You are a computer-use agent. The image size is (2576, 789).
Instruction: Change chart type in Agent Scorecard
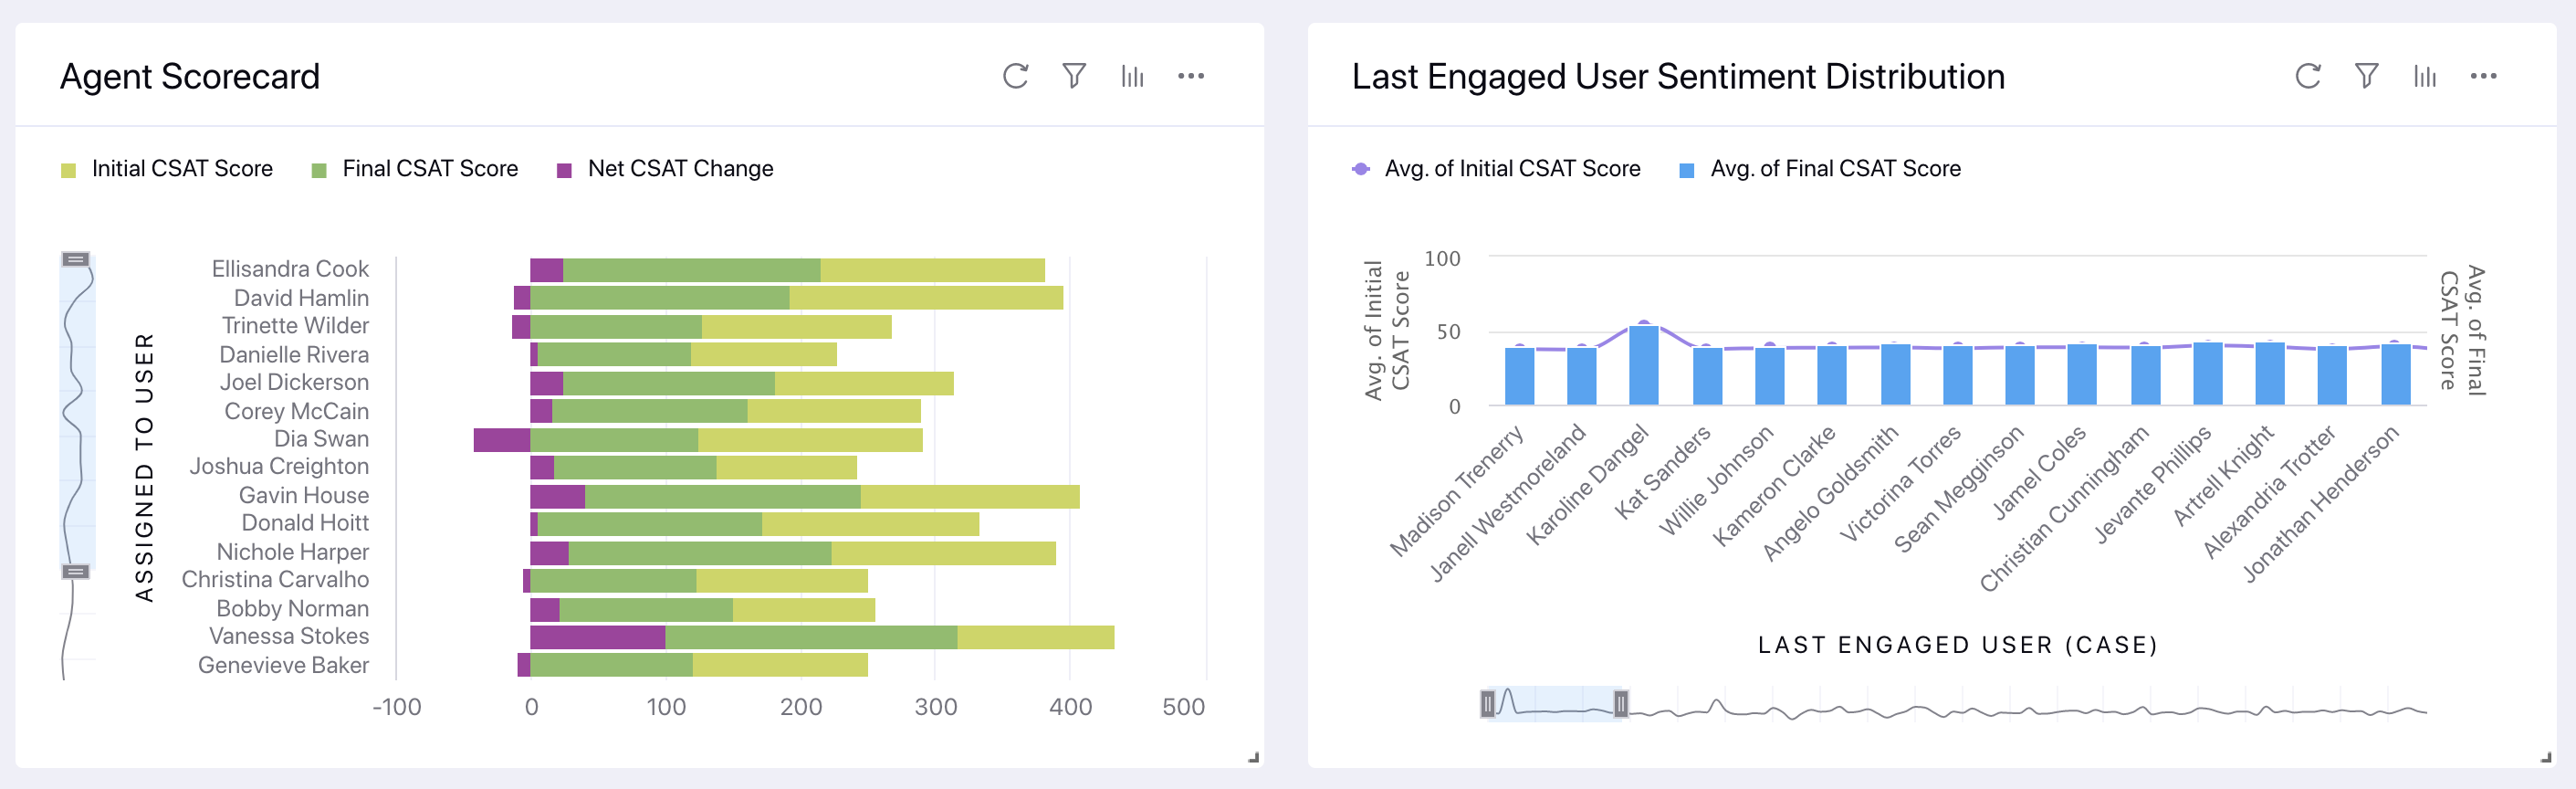point(1132,76)
